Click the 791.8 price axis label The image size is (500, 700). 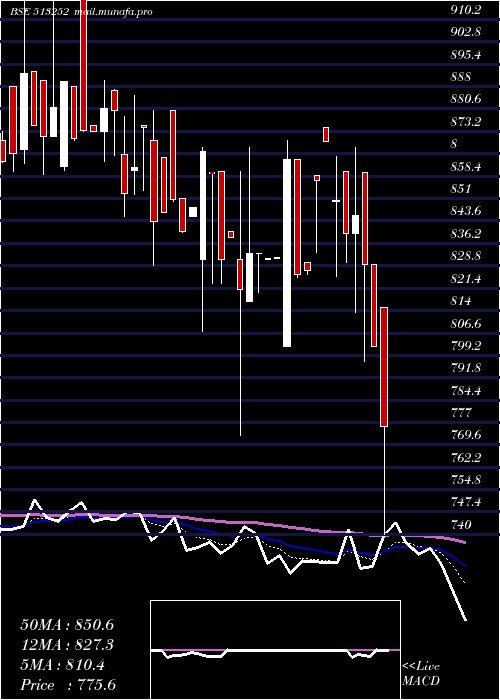466,368
